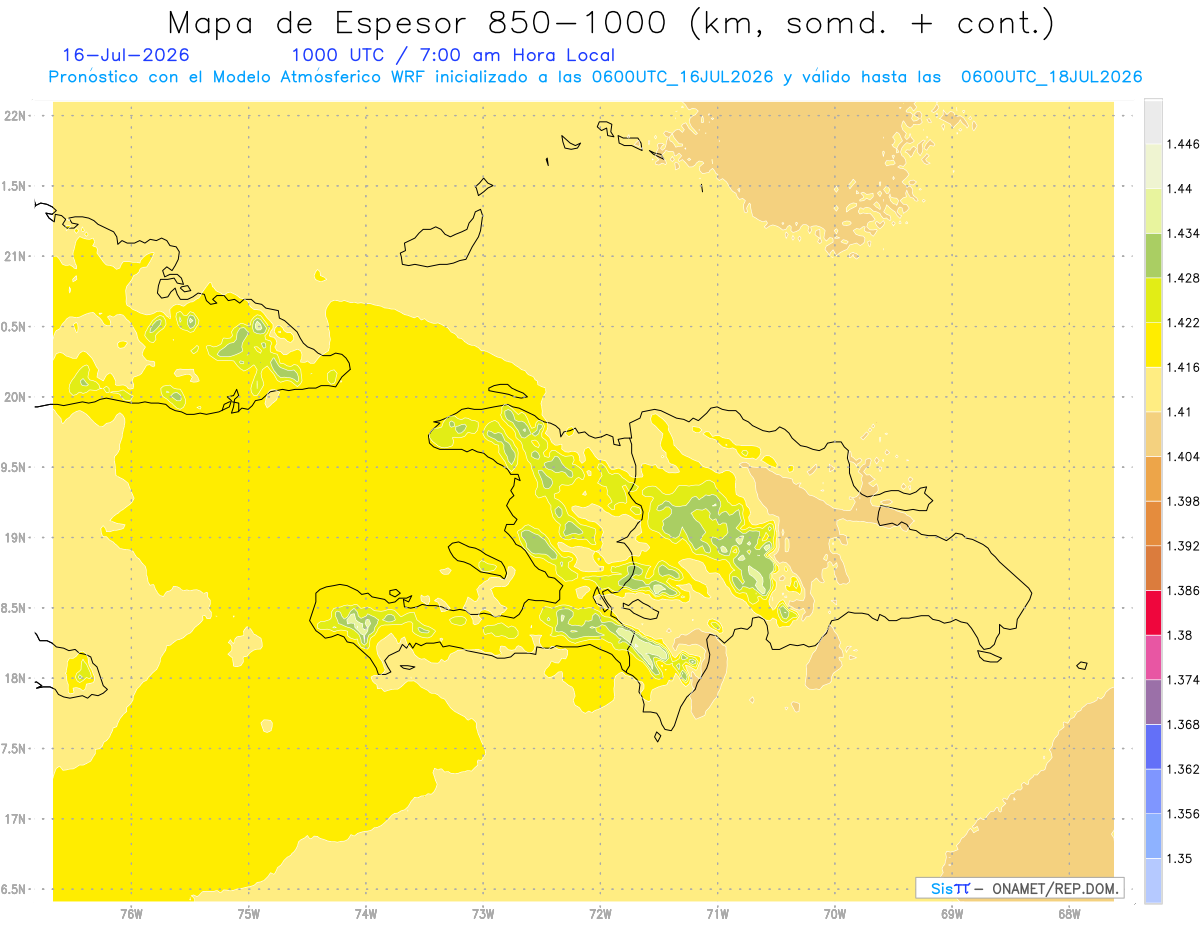
Task: Click legend value '1.38'
Action: (1180, 635)
